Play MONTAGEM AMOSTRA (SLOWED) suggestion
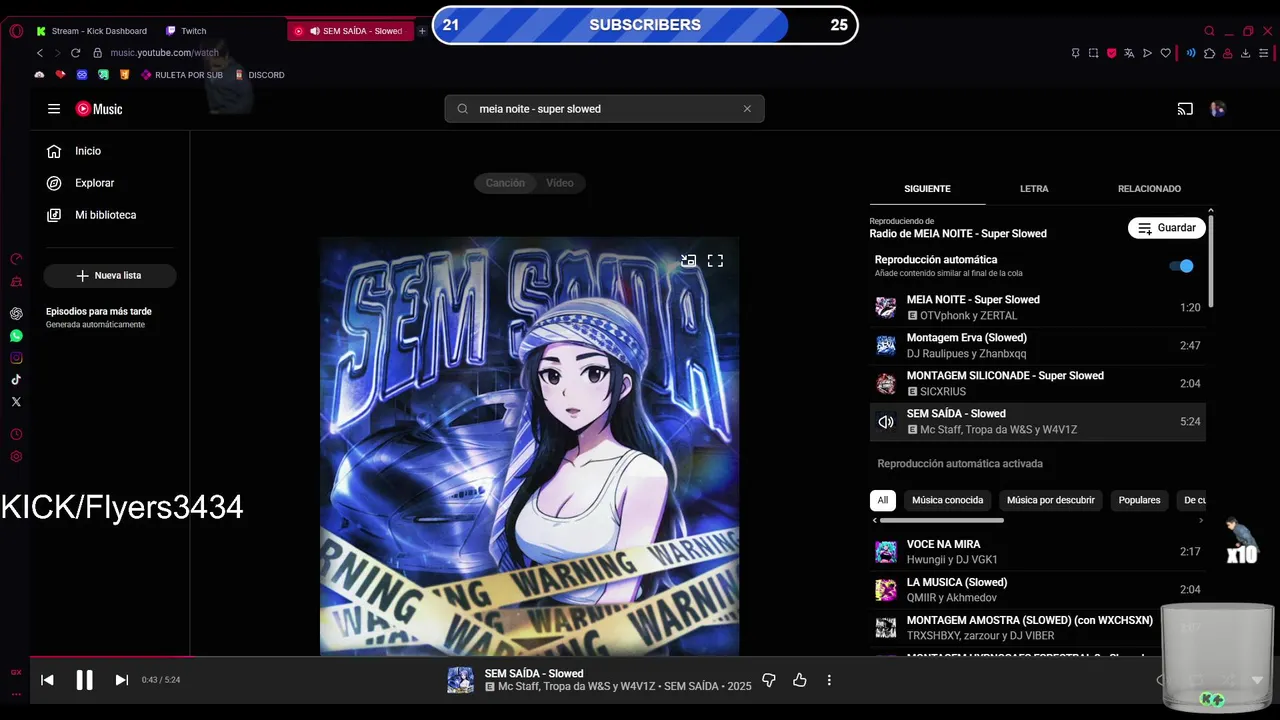The width and height of the screenshot is (1280, 720). pyautogui.click(x=1037, y=627)
